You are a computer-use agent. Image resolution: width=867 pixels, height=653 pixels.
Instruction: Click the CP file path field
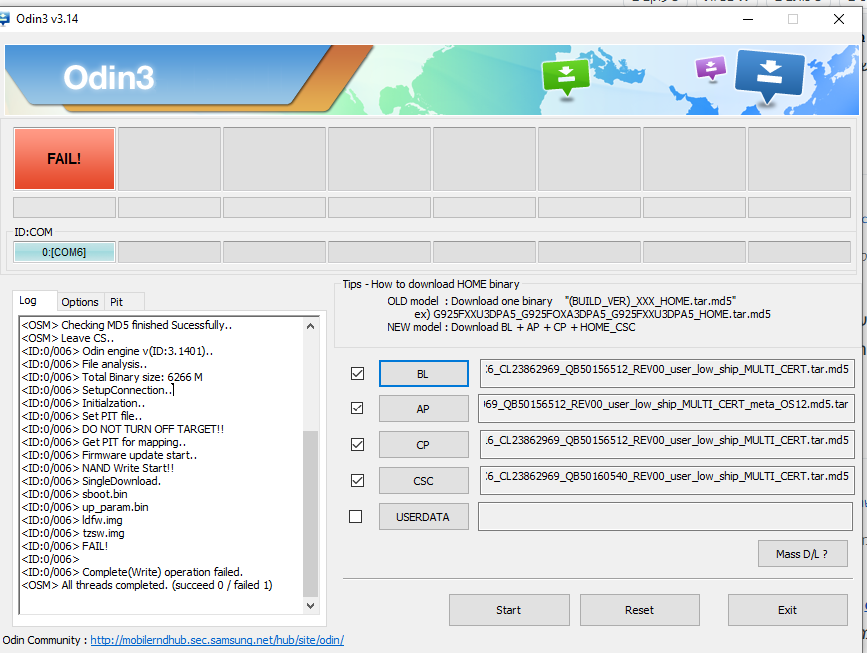(667, 443)
